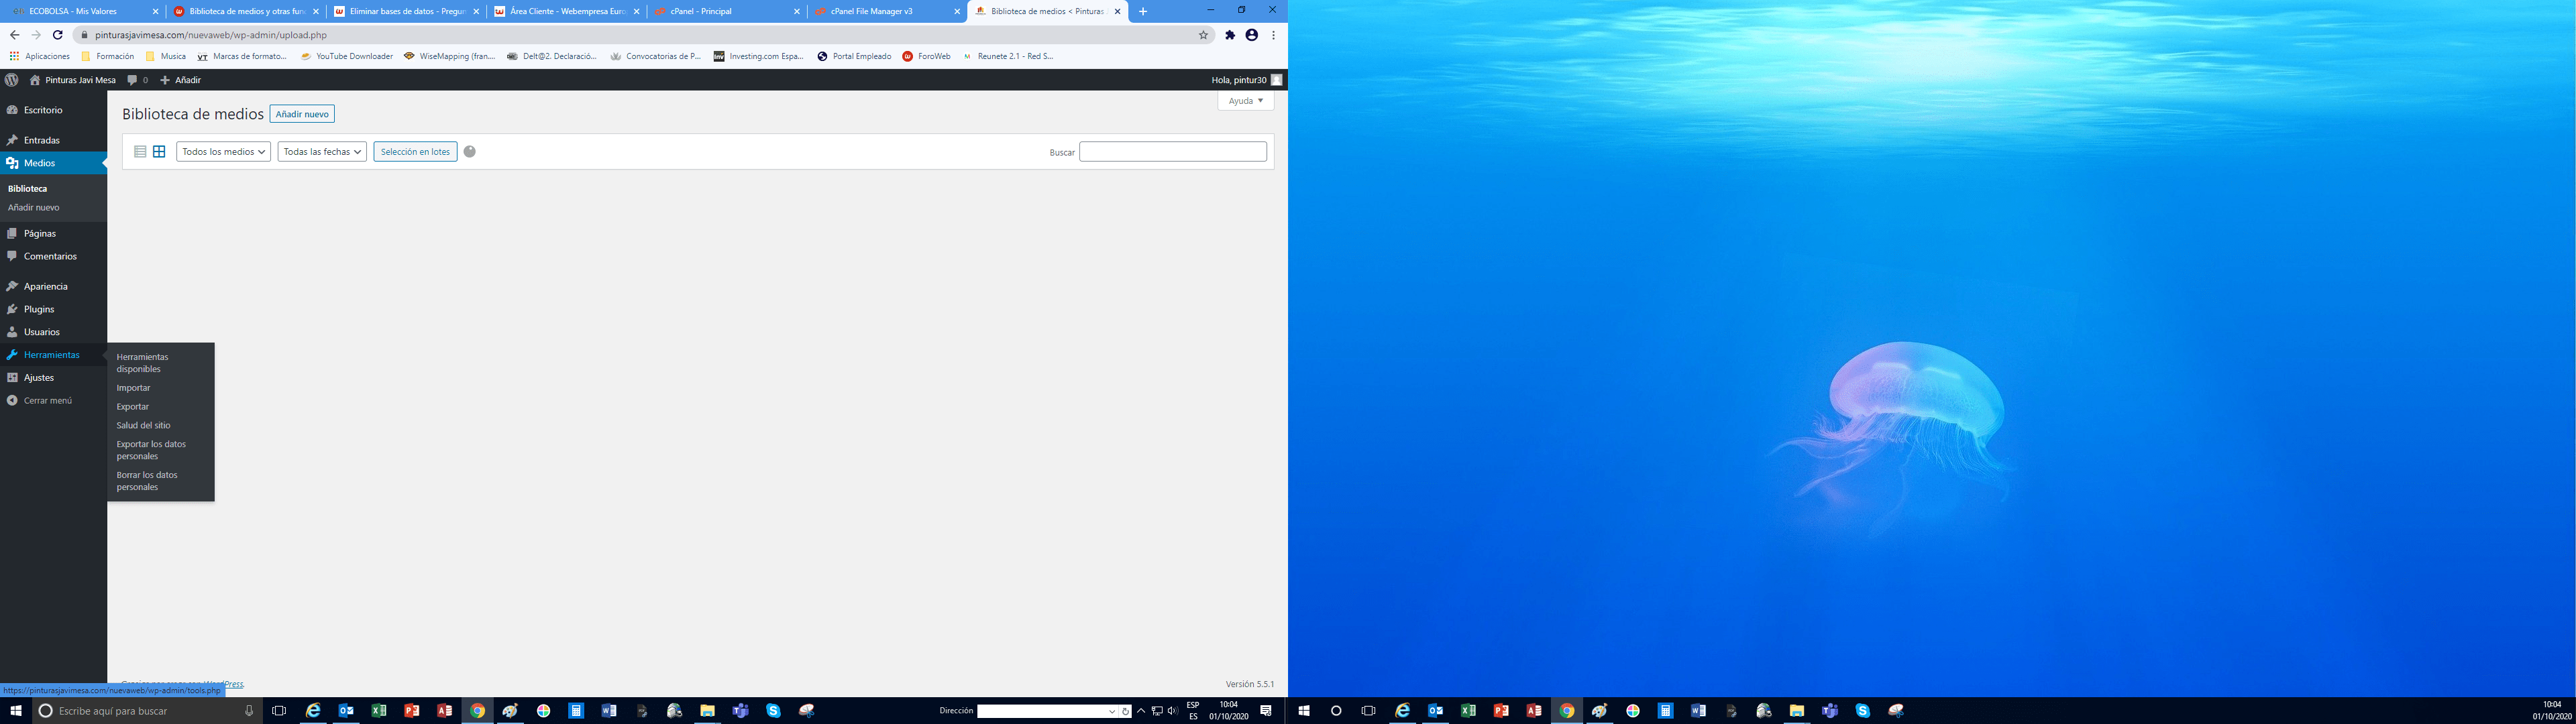Focus the Buscar media search field
Screen dimensions: 2576x724
[x=1173, y=152]
